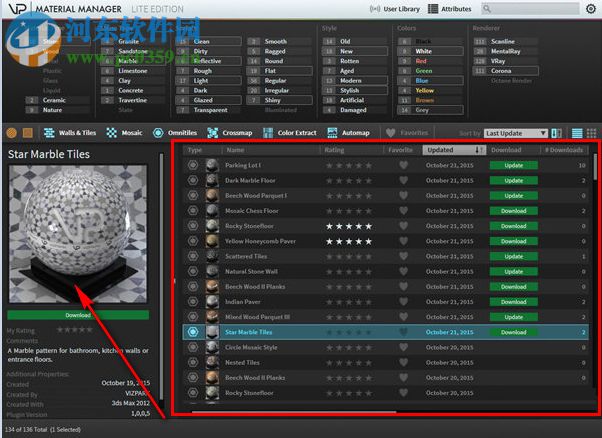This screenshot has width=602, height=438.
Task: Sort by the Name column header
Action: 271,150
